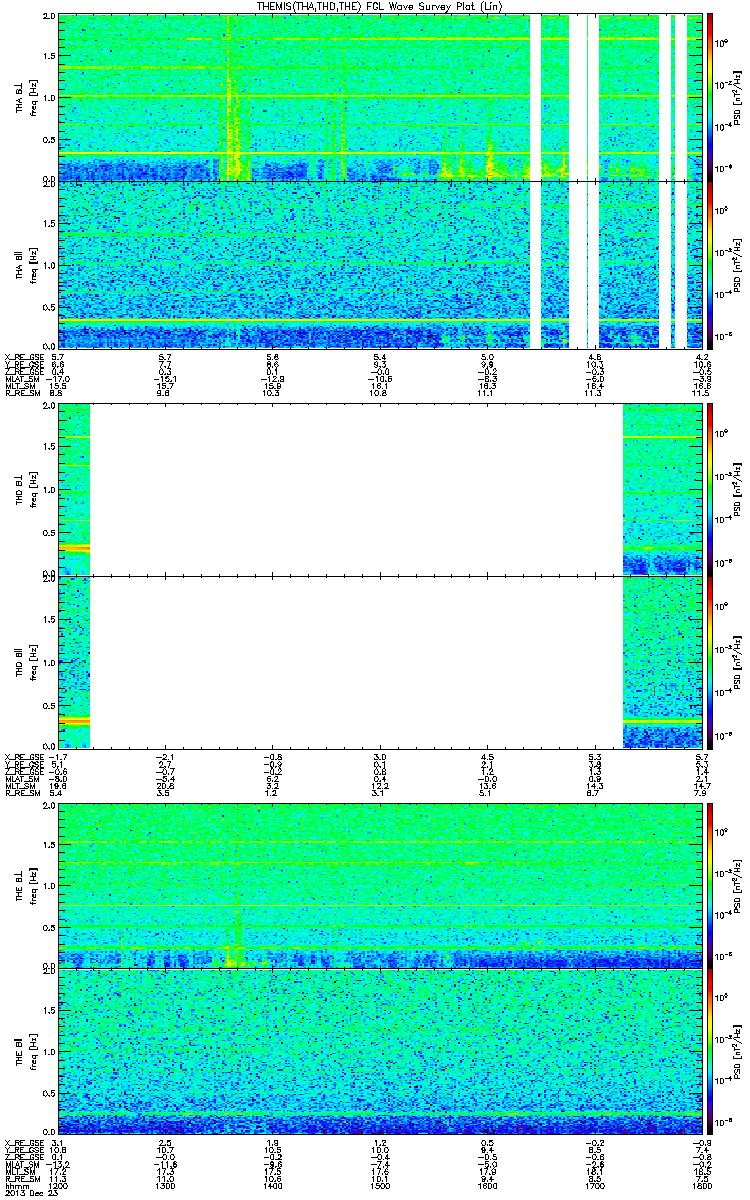The width and height of the screenshot is (750, 1200).
Task: Click the THD BL right data strip
Action: pyautogui.click(x=662, y=489)
